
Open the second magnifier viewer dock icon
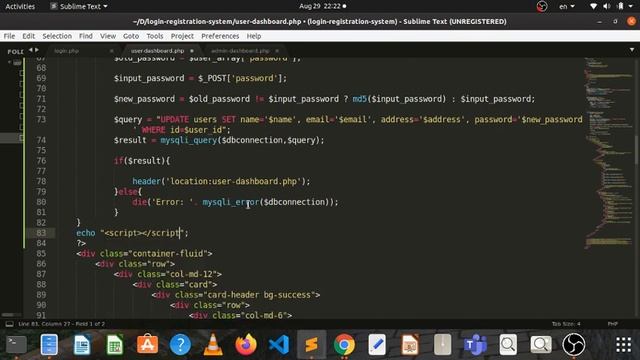click(541, 345)
